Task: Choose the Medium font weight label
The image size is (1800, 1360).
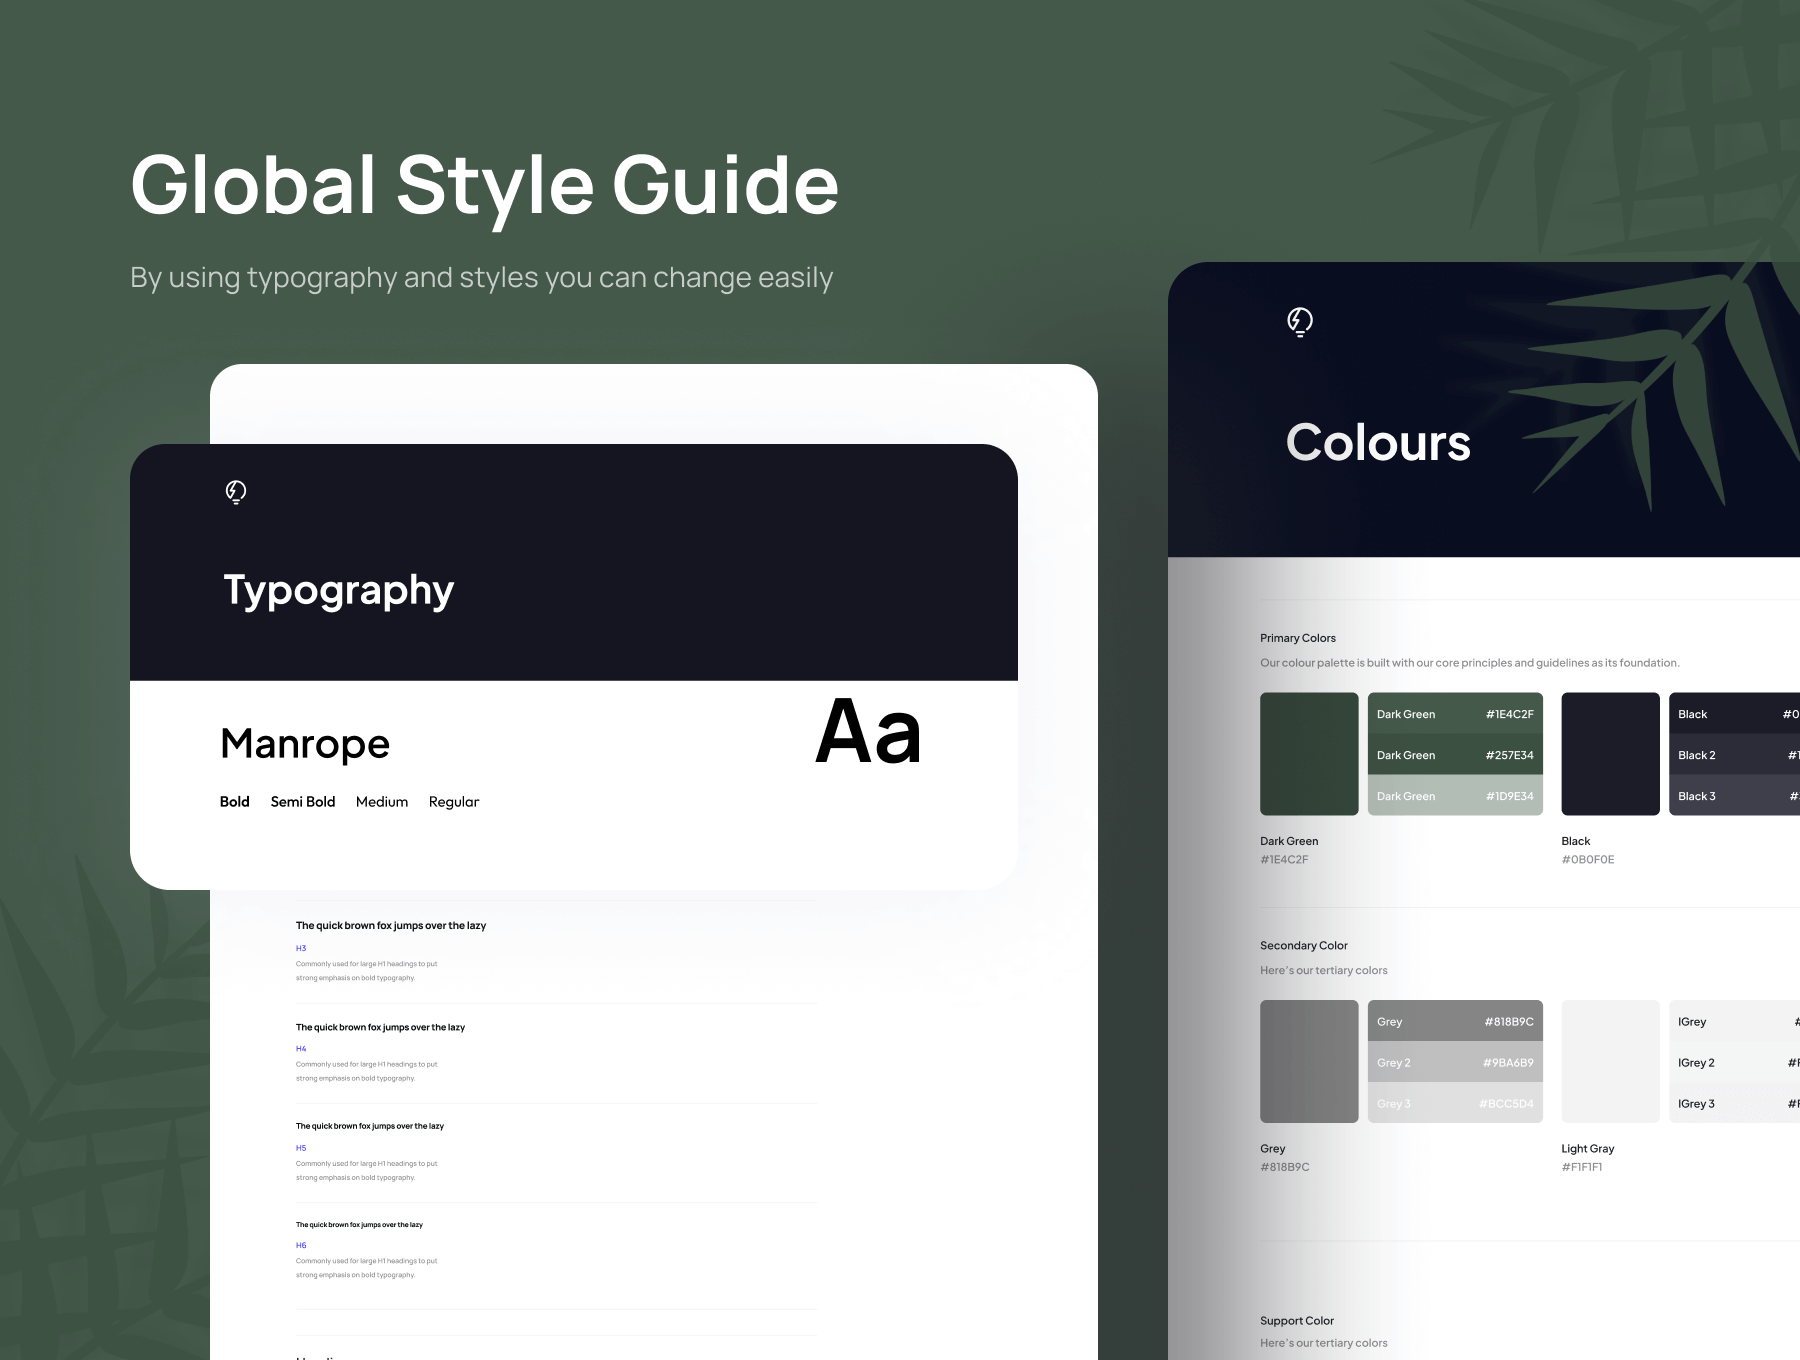Action: [381, 802]
